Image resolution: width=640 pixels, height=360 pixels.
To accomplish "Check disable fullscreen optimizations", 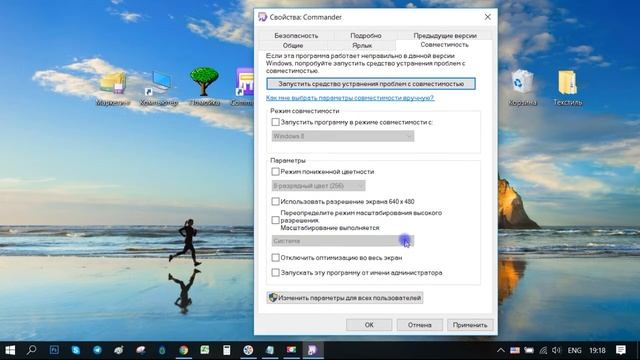I will point(276,258).
